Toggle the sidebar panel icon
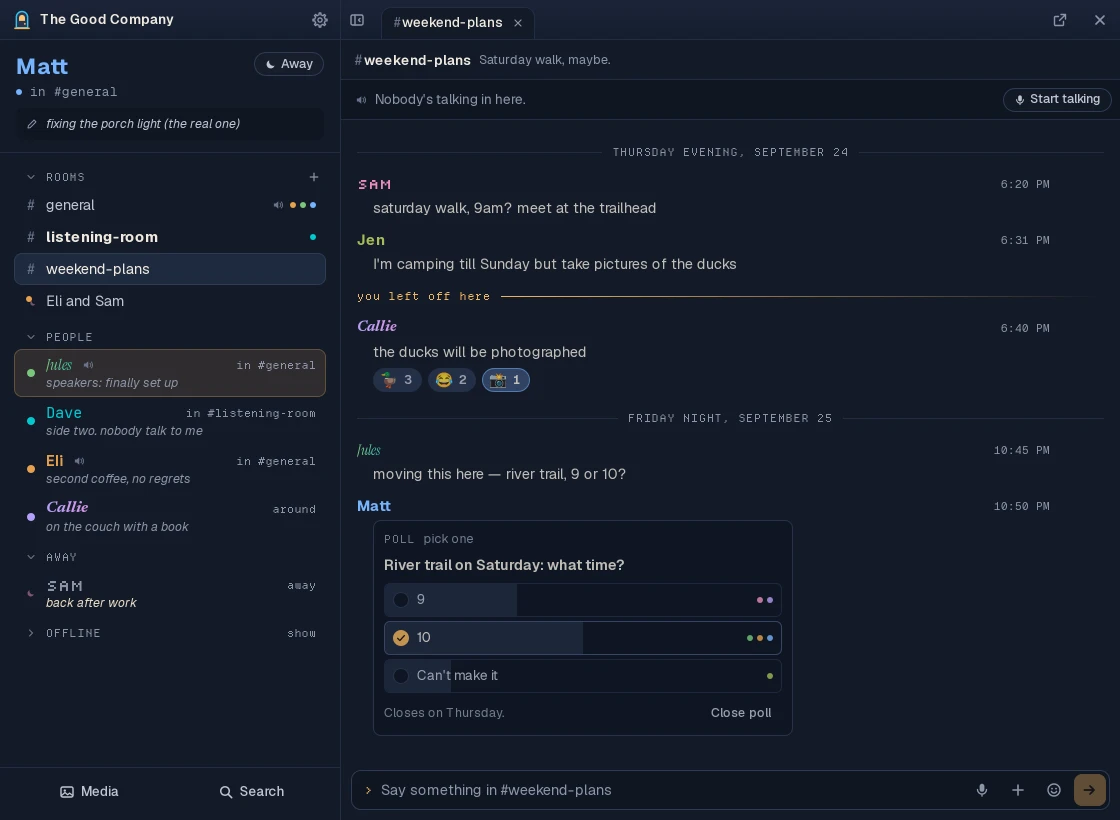Screen dimensions: 1120x820 [357, 20]
